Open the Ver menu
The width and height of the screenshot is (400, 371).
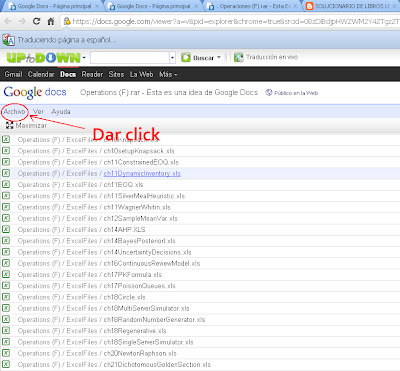point(38,112)
